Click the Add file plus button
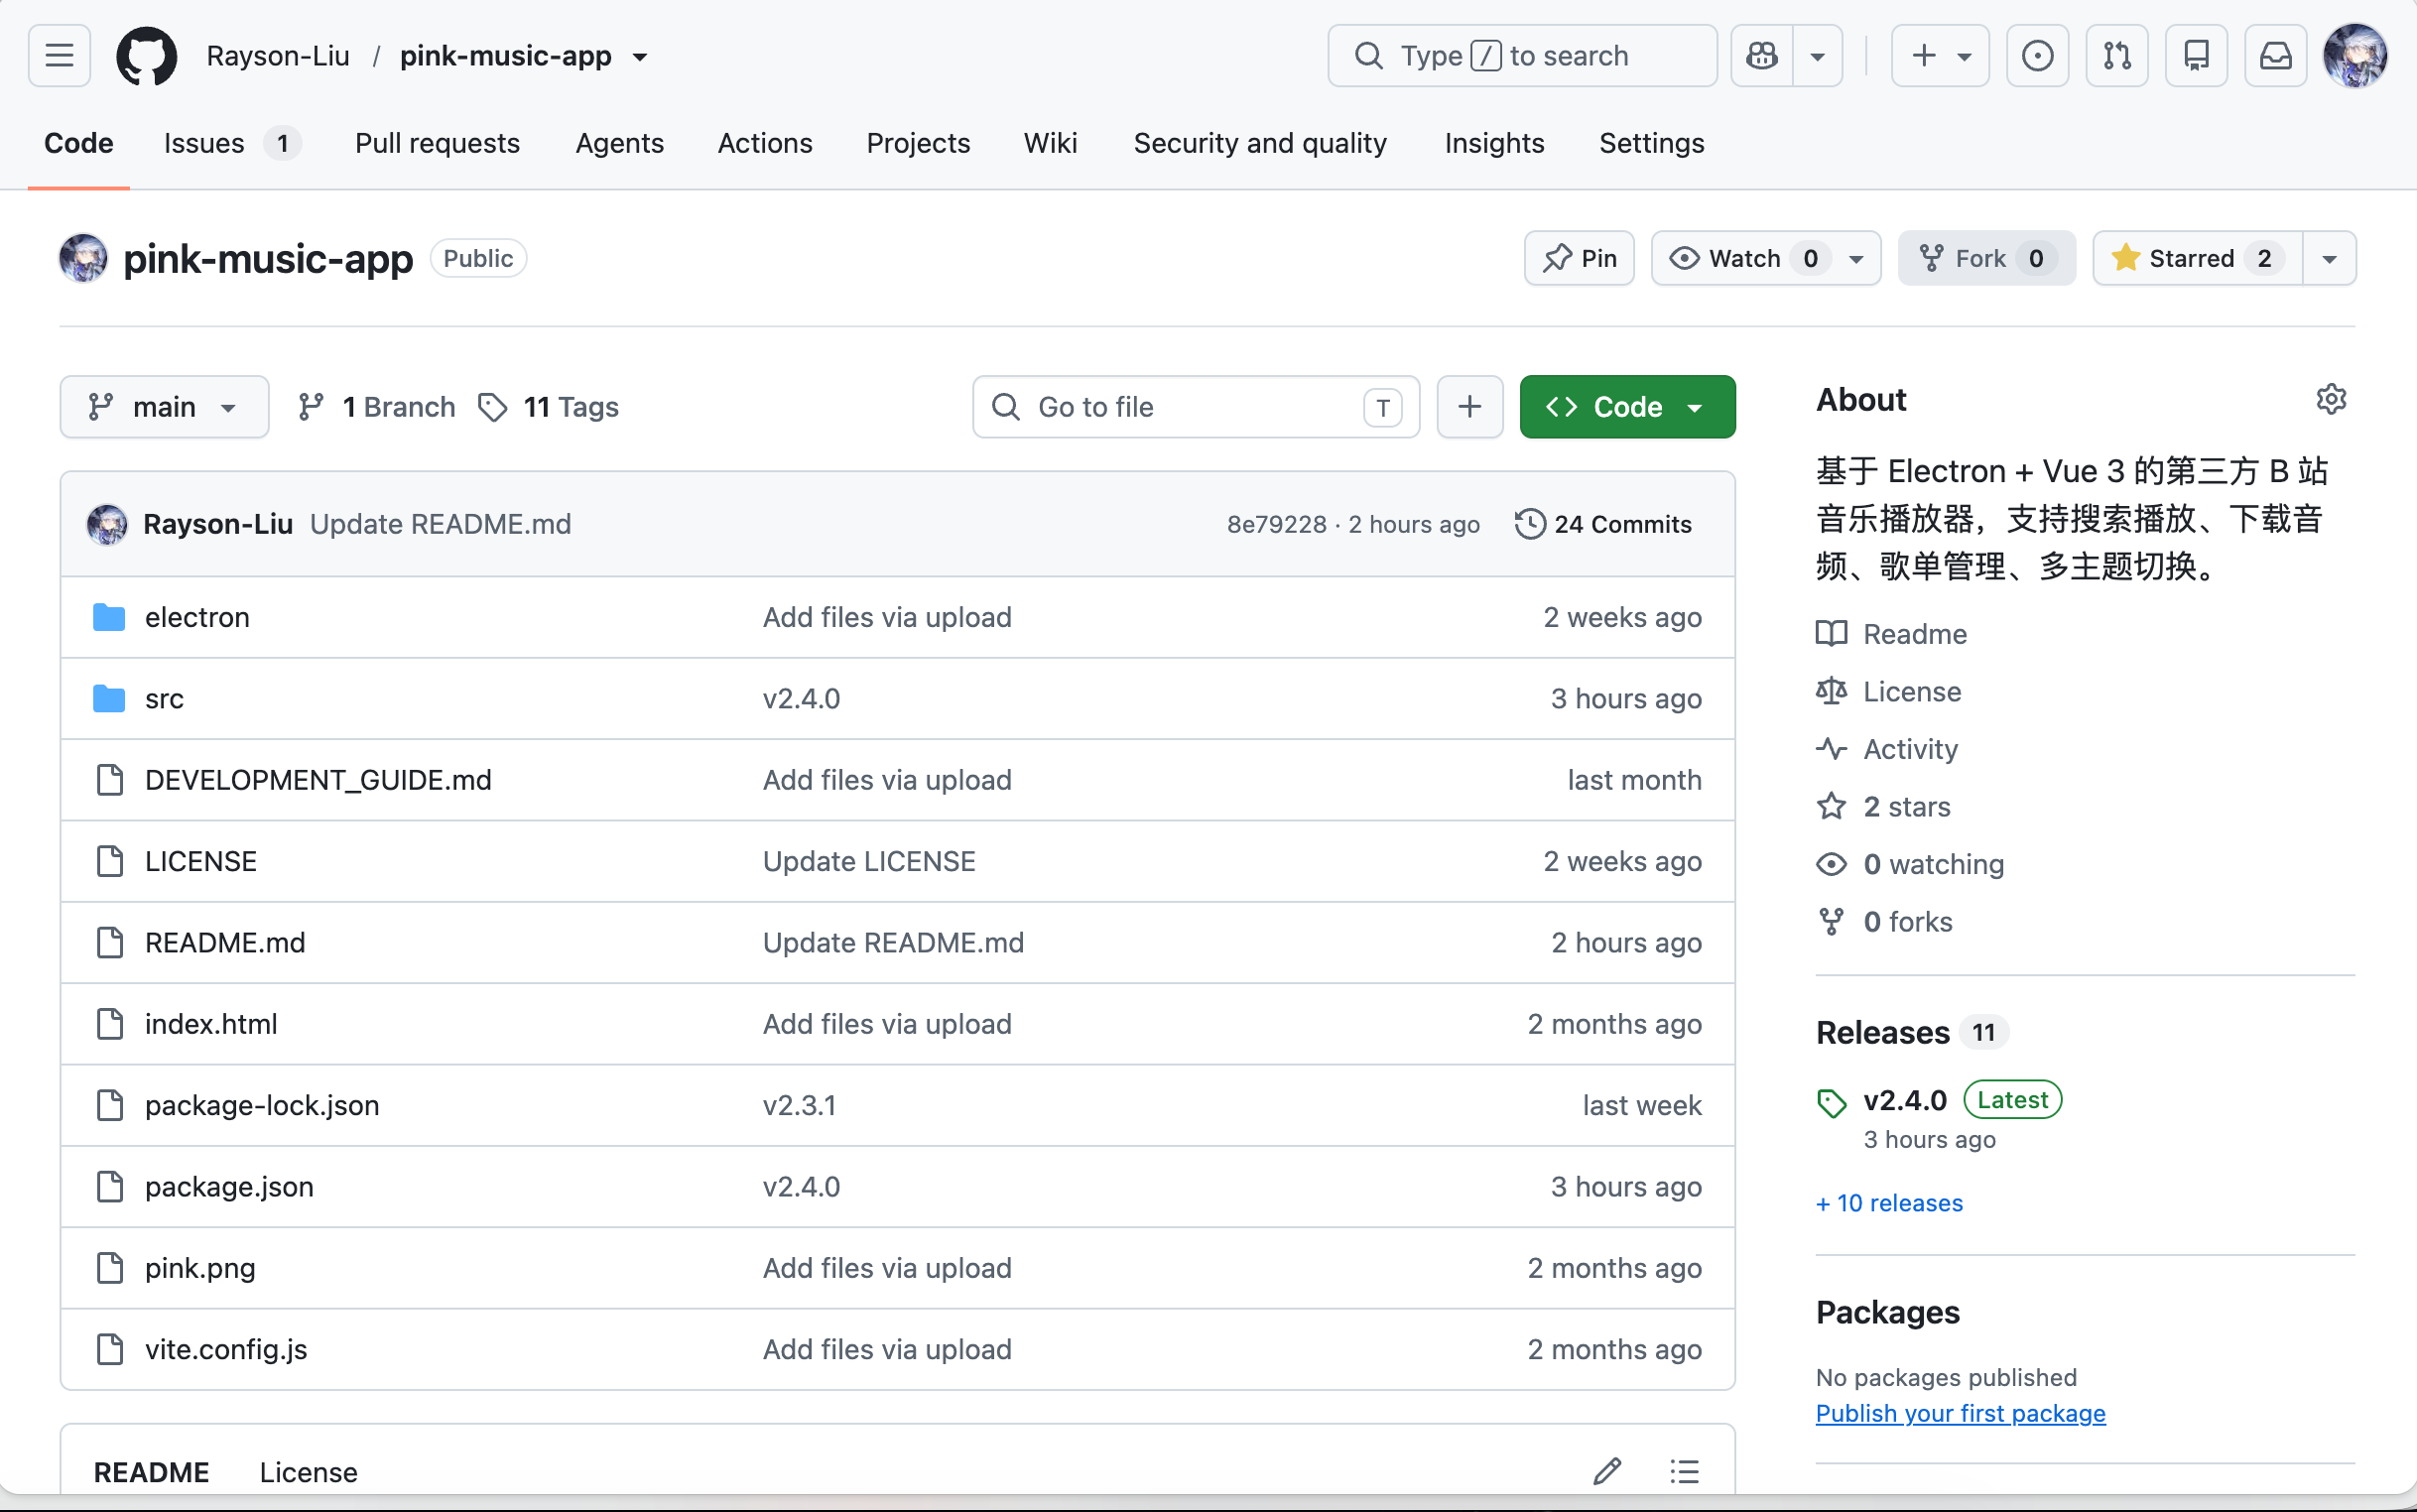 coord(1469,407)
